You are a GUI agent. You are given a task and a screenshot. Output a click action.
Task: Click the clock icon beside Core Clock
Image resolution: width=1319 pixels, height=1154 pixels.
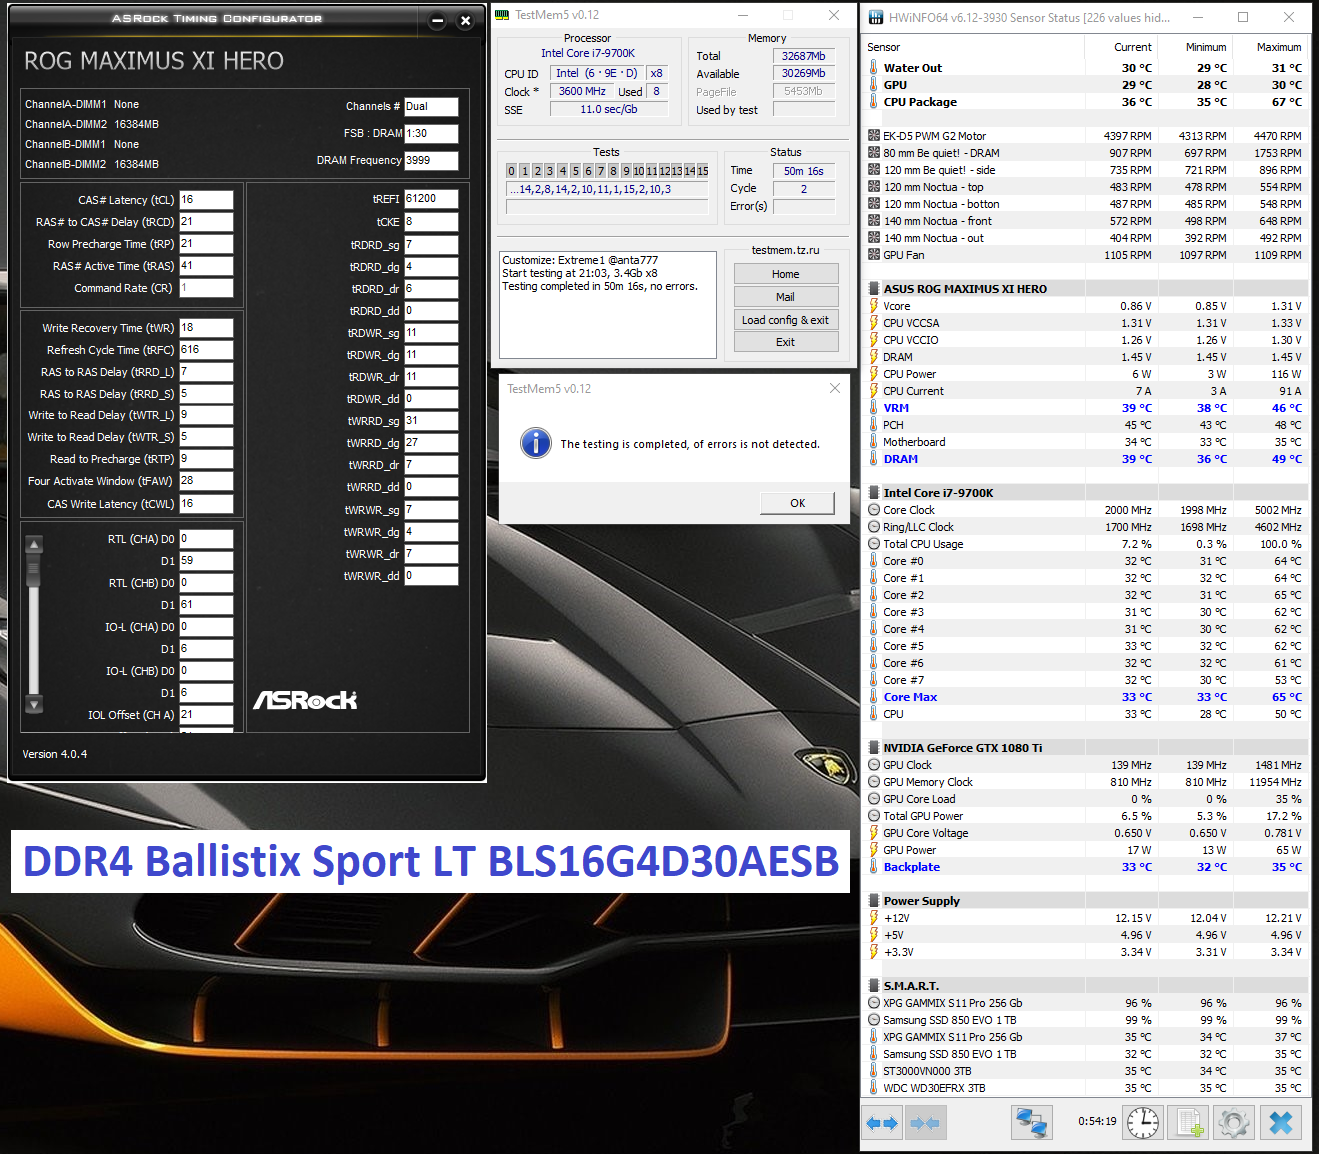(874, 510)
